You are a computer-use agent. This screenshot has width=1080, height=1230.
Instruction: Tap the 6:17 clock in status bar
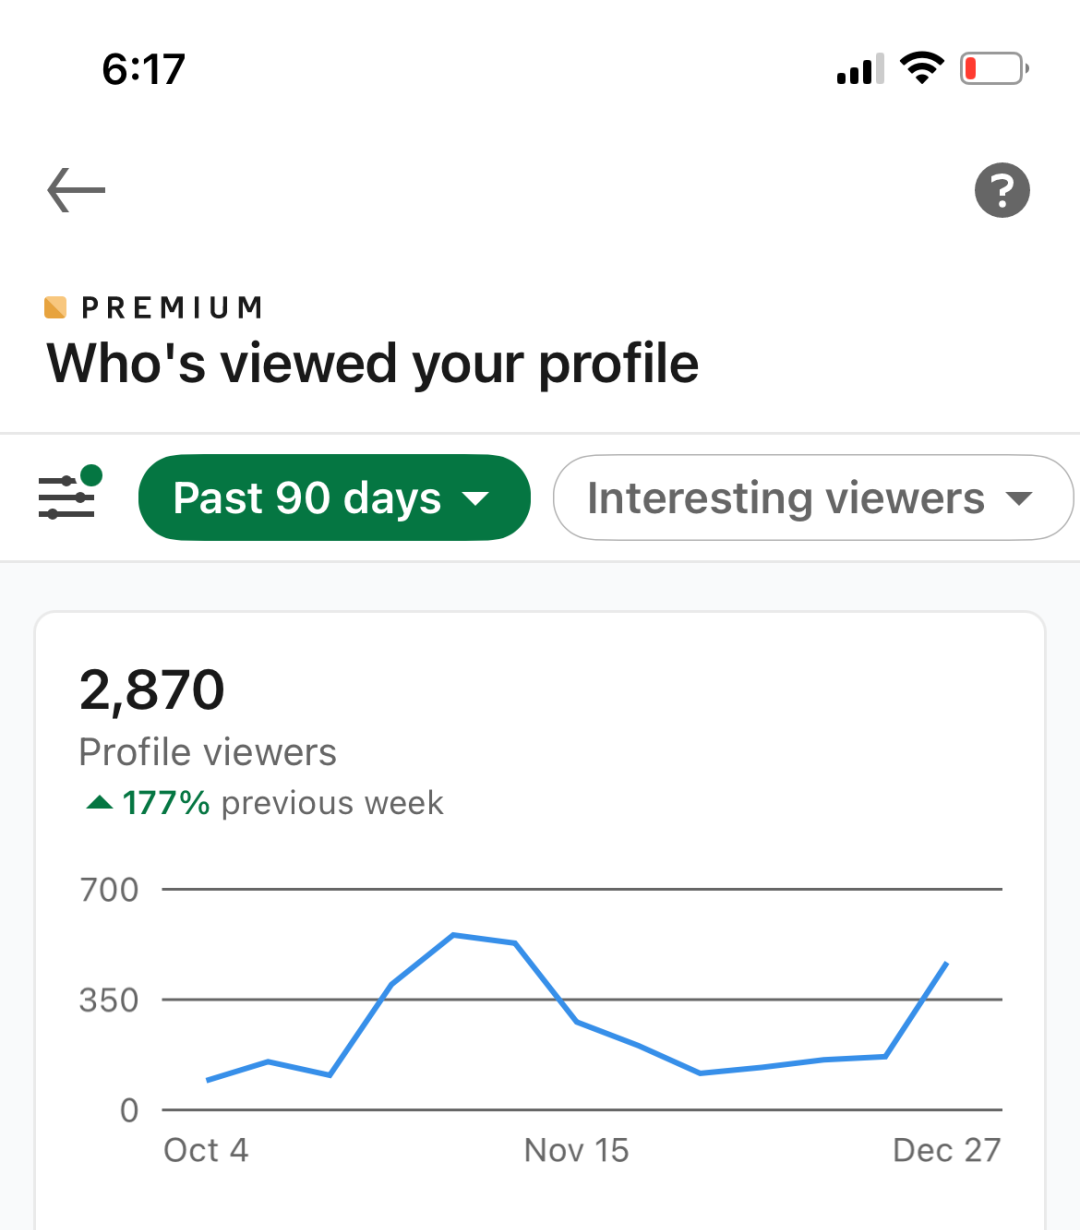(144, 69)
